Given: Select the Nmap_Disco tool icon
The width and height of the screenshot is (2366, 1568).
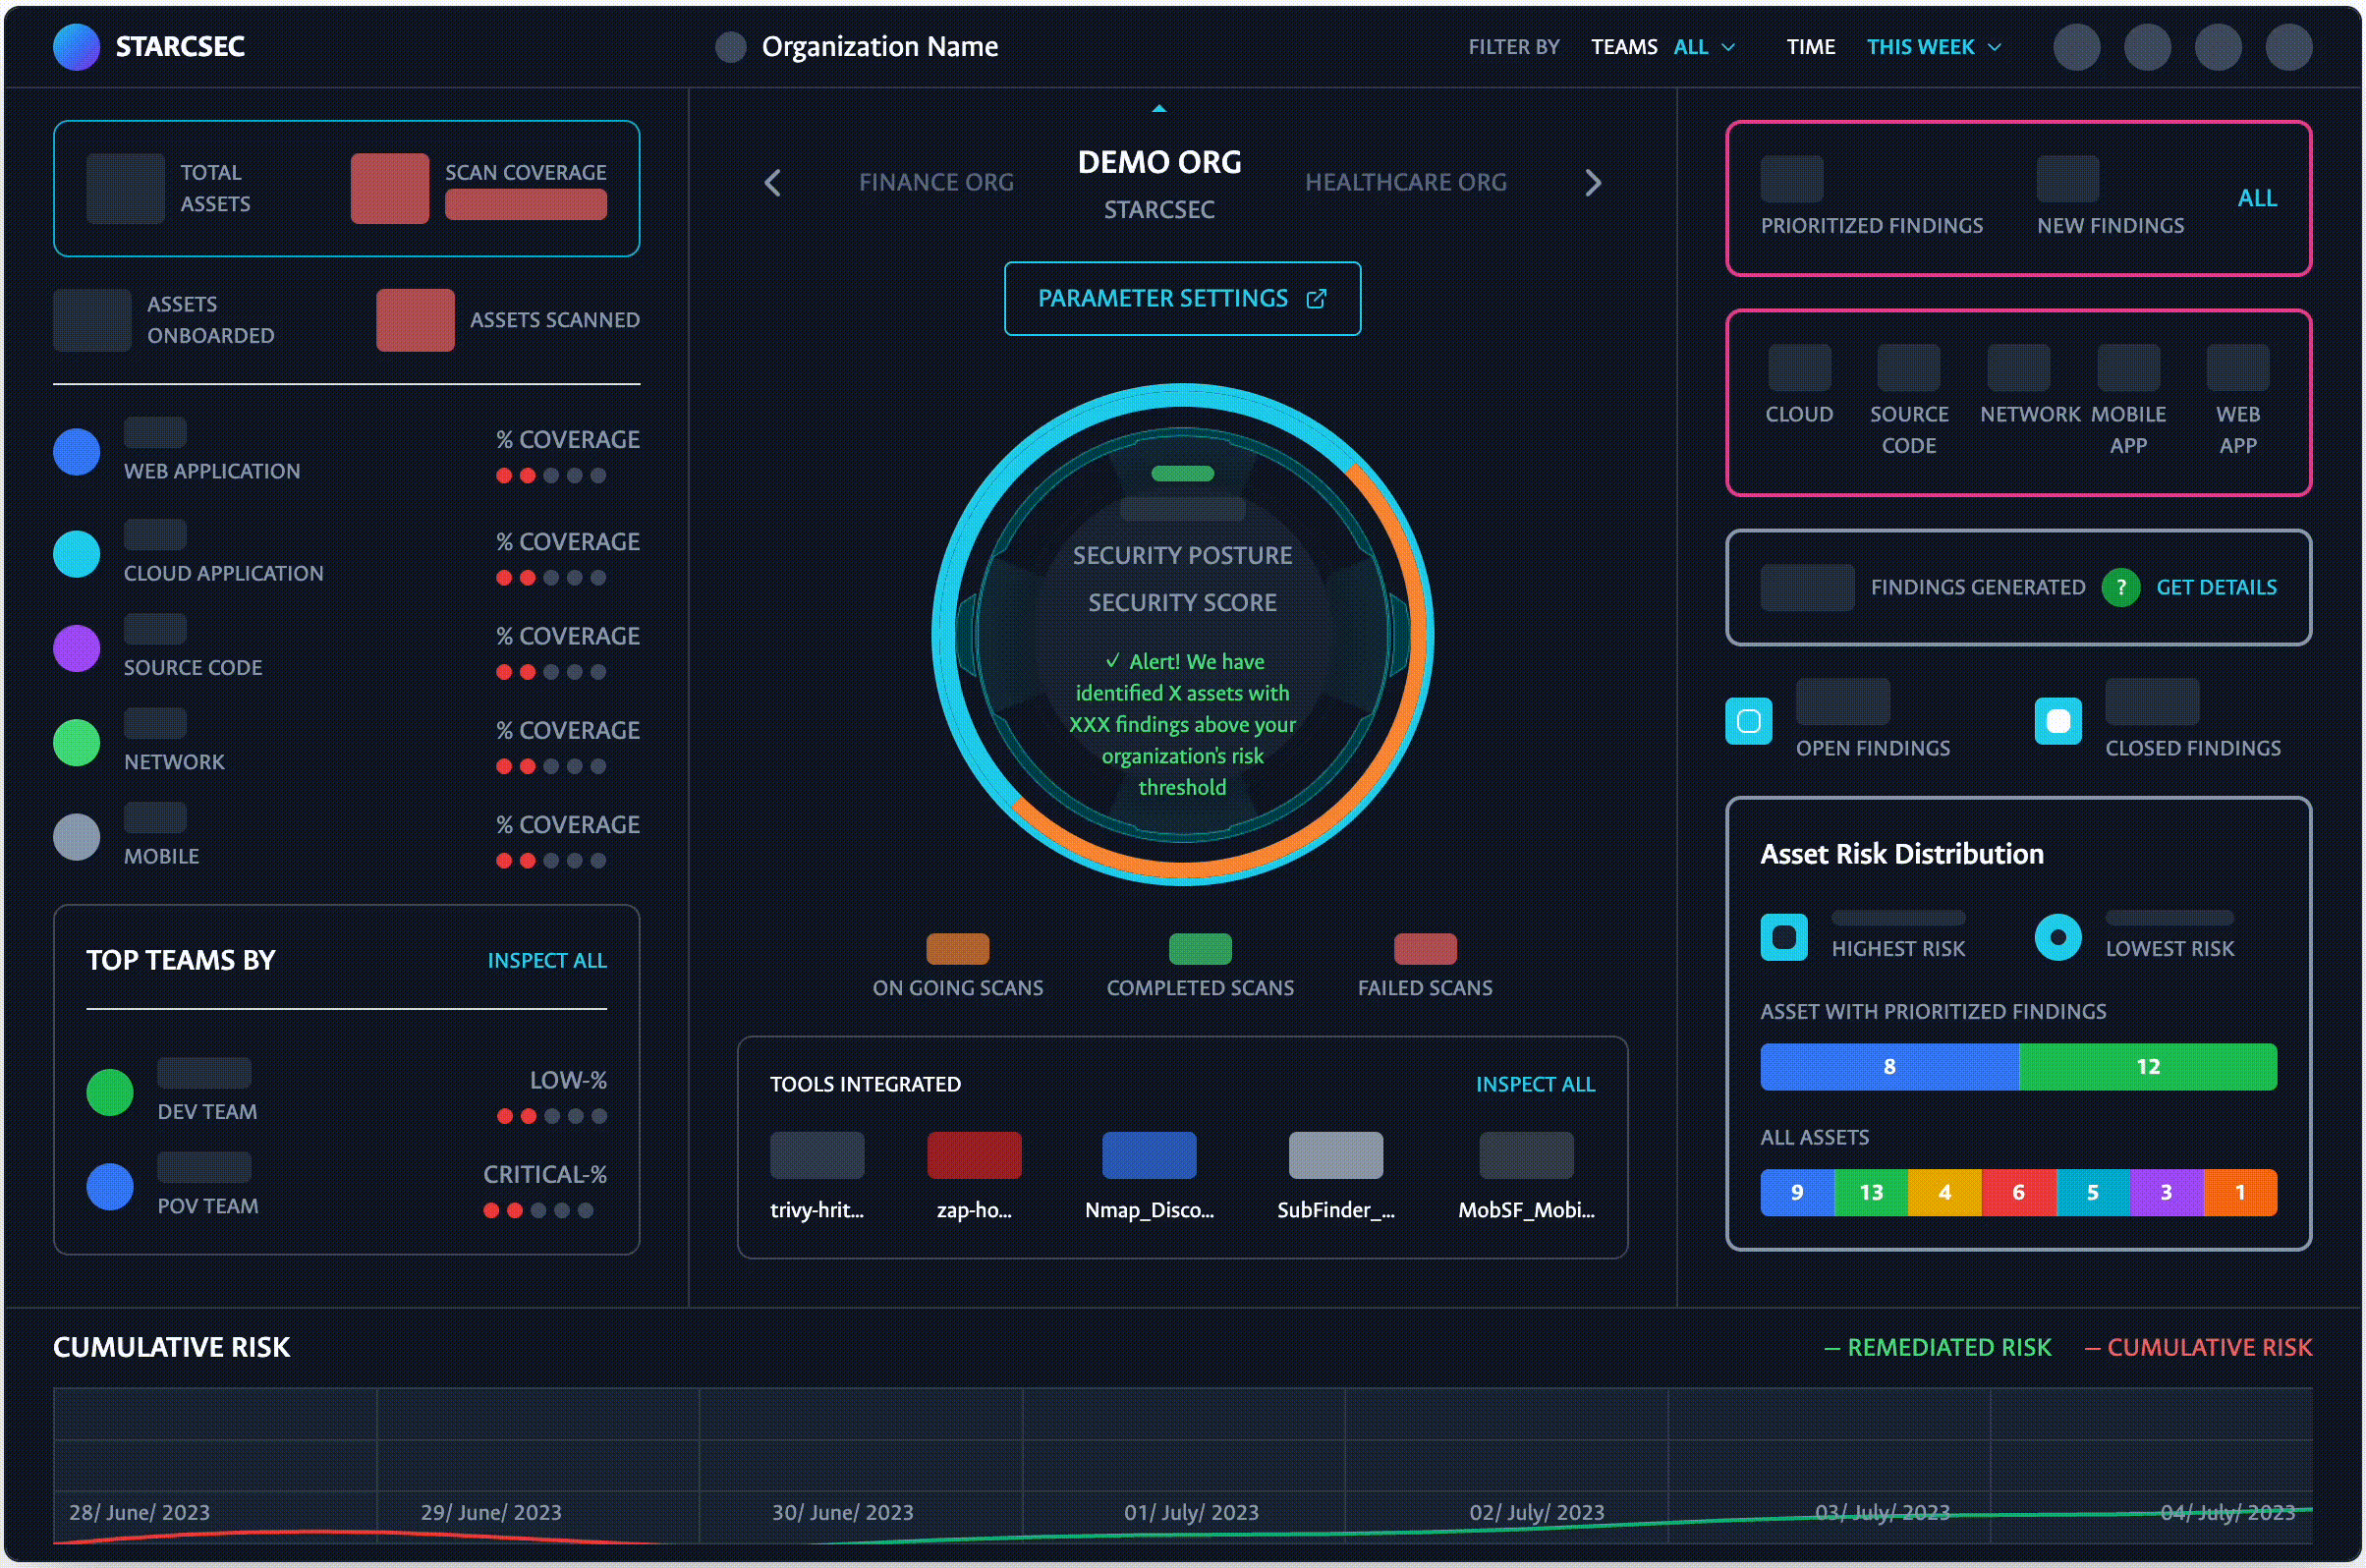Looking at the screenshot, I should pyautogui.click(x=1149, y=1155).
